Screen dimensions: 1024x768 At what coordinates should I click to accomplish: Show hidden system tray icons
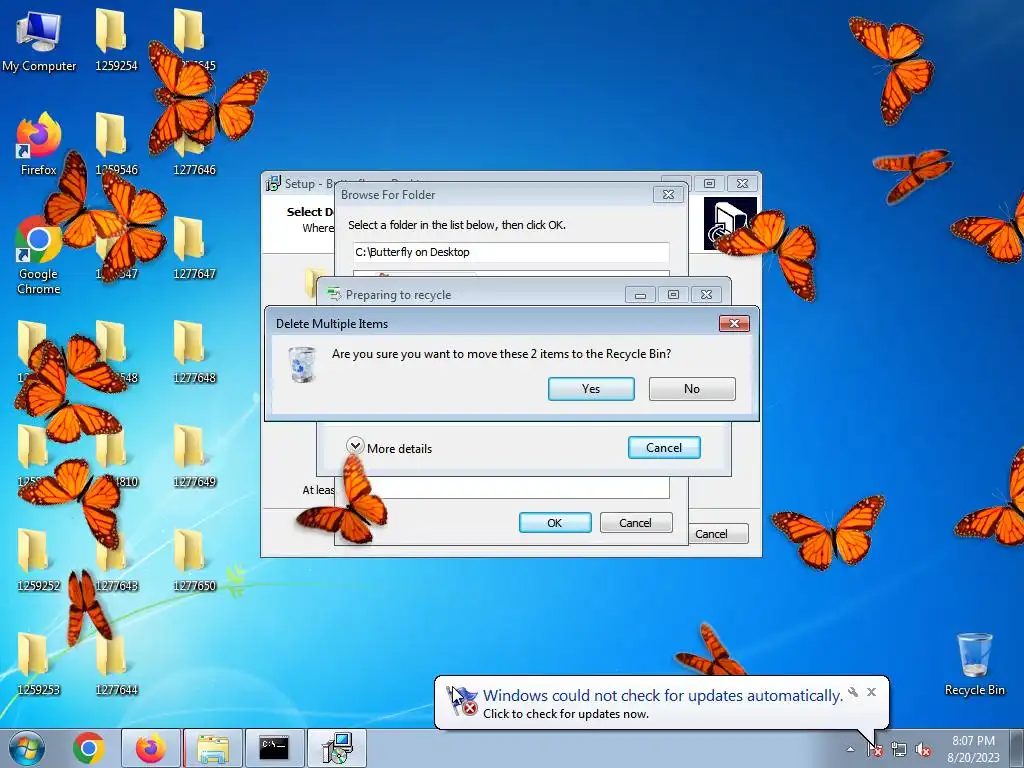point(850,750)
